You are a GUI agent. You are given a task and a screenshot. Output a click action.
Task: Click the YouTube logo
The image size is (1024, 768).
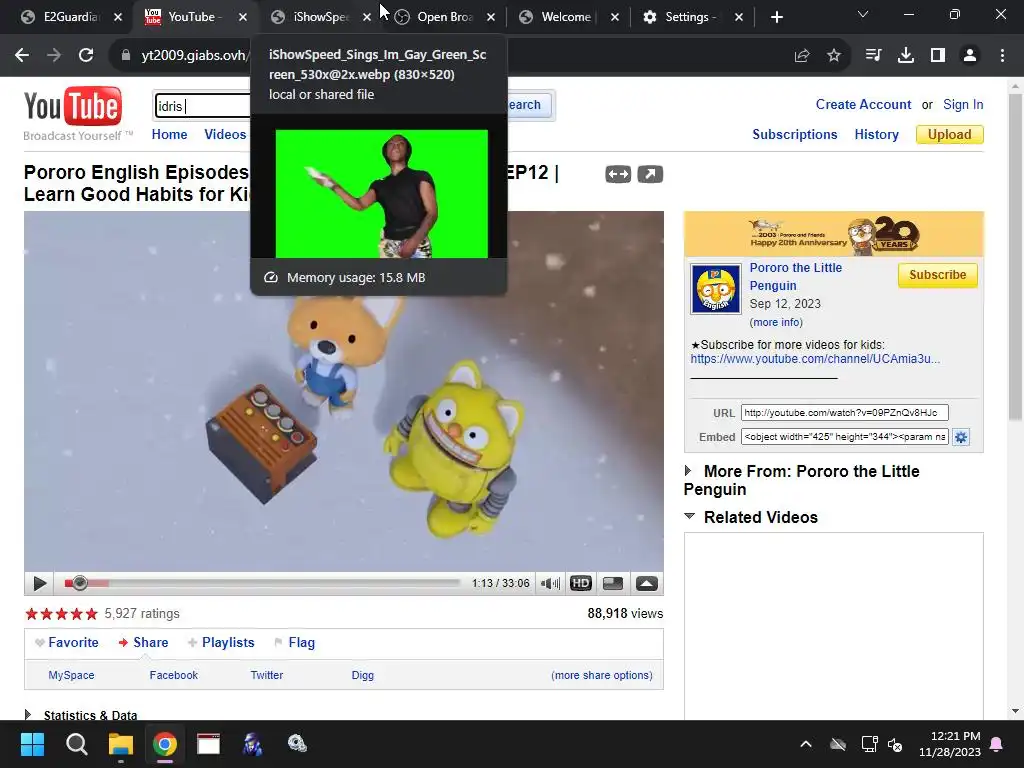72,106
